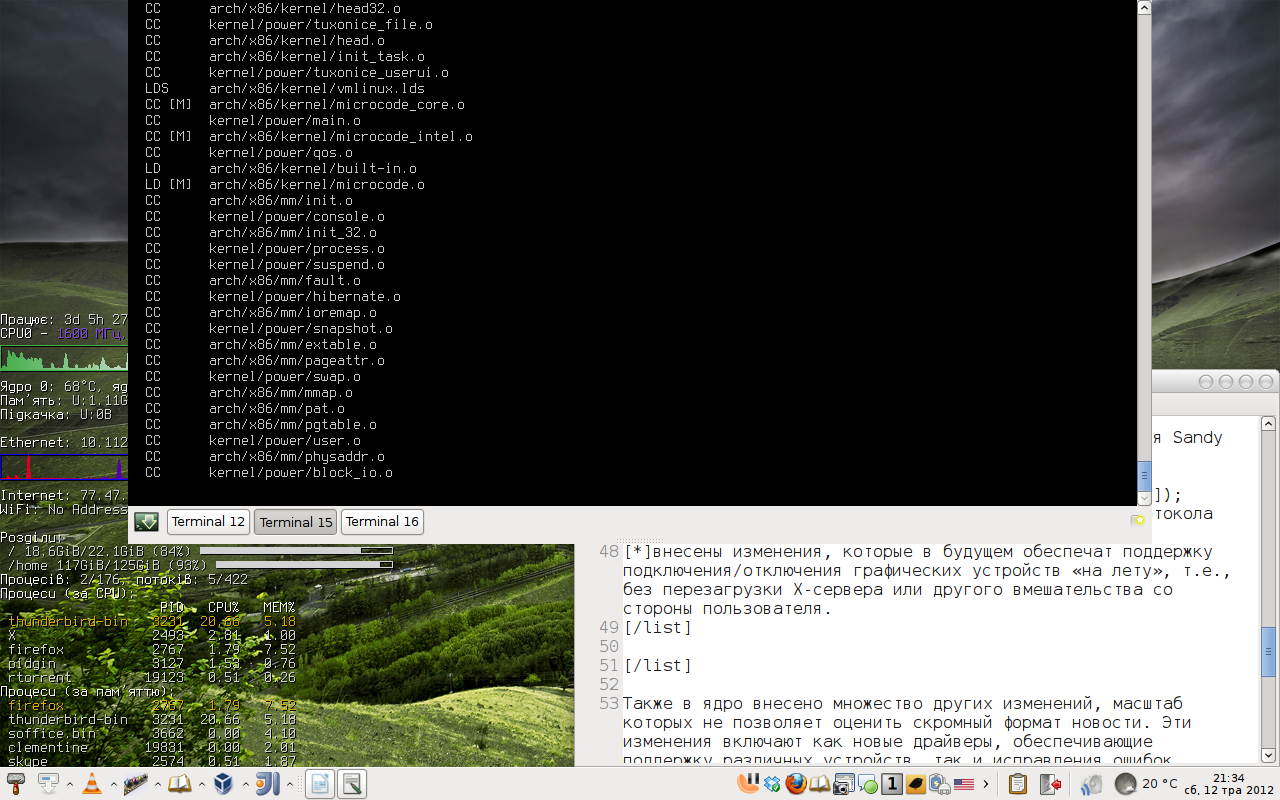Click the chat status tray icon
The image size is (1280, 800).
[867, 784]
